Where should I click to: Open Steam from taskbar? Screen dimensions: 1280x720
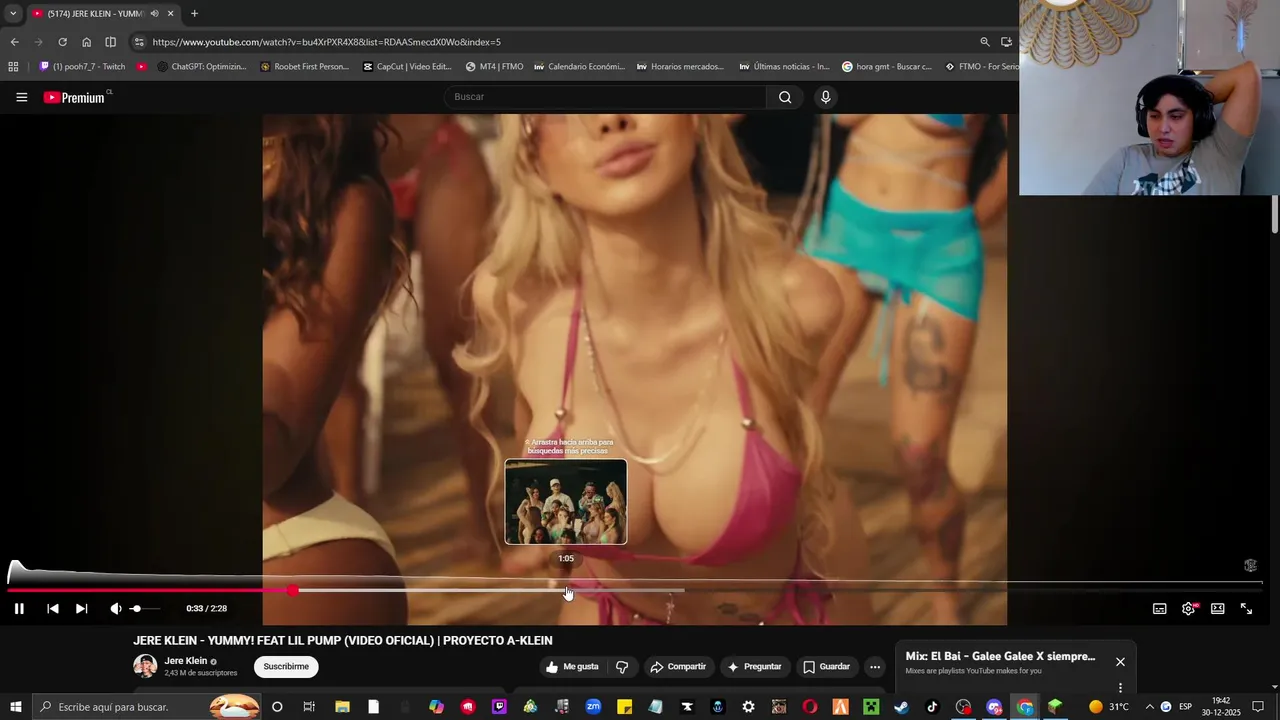point(901,707)
